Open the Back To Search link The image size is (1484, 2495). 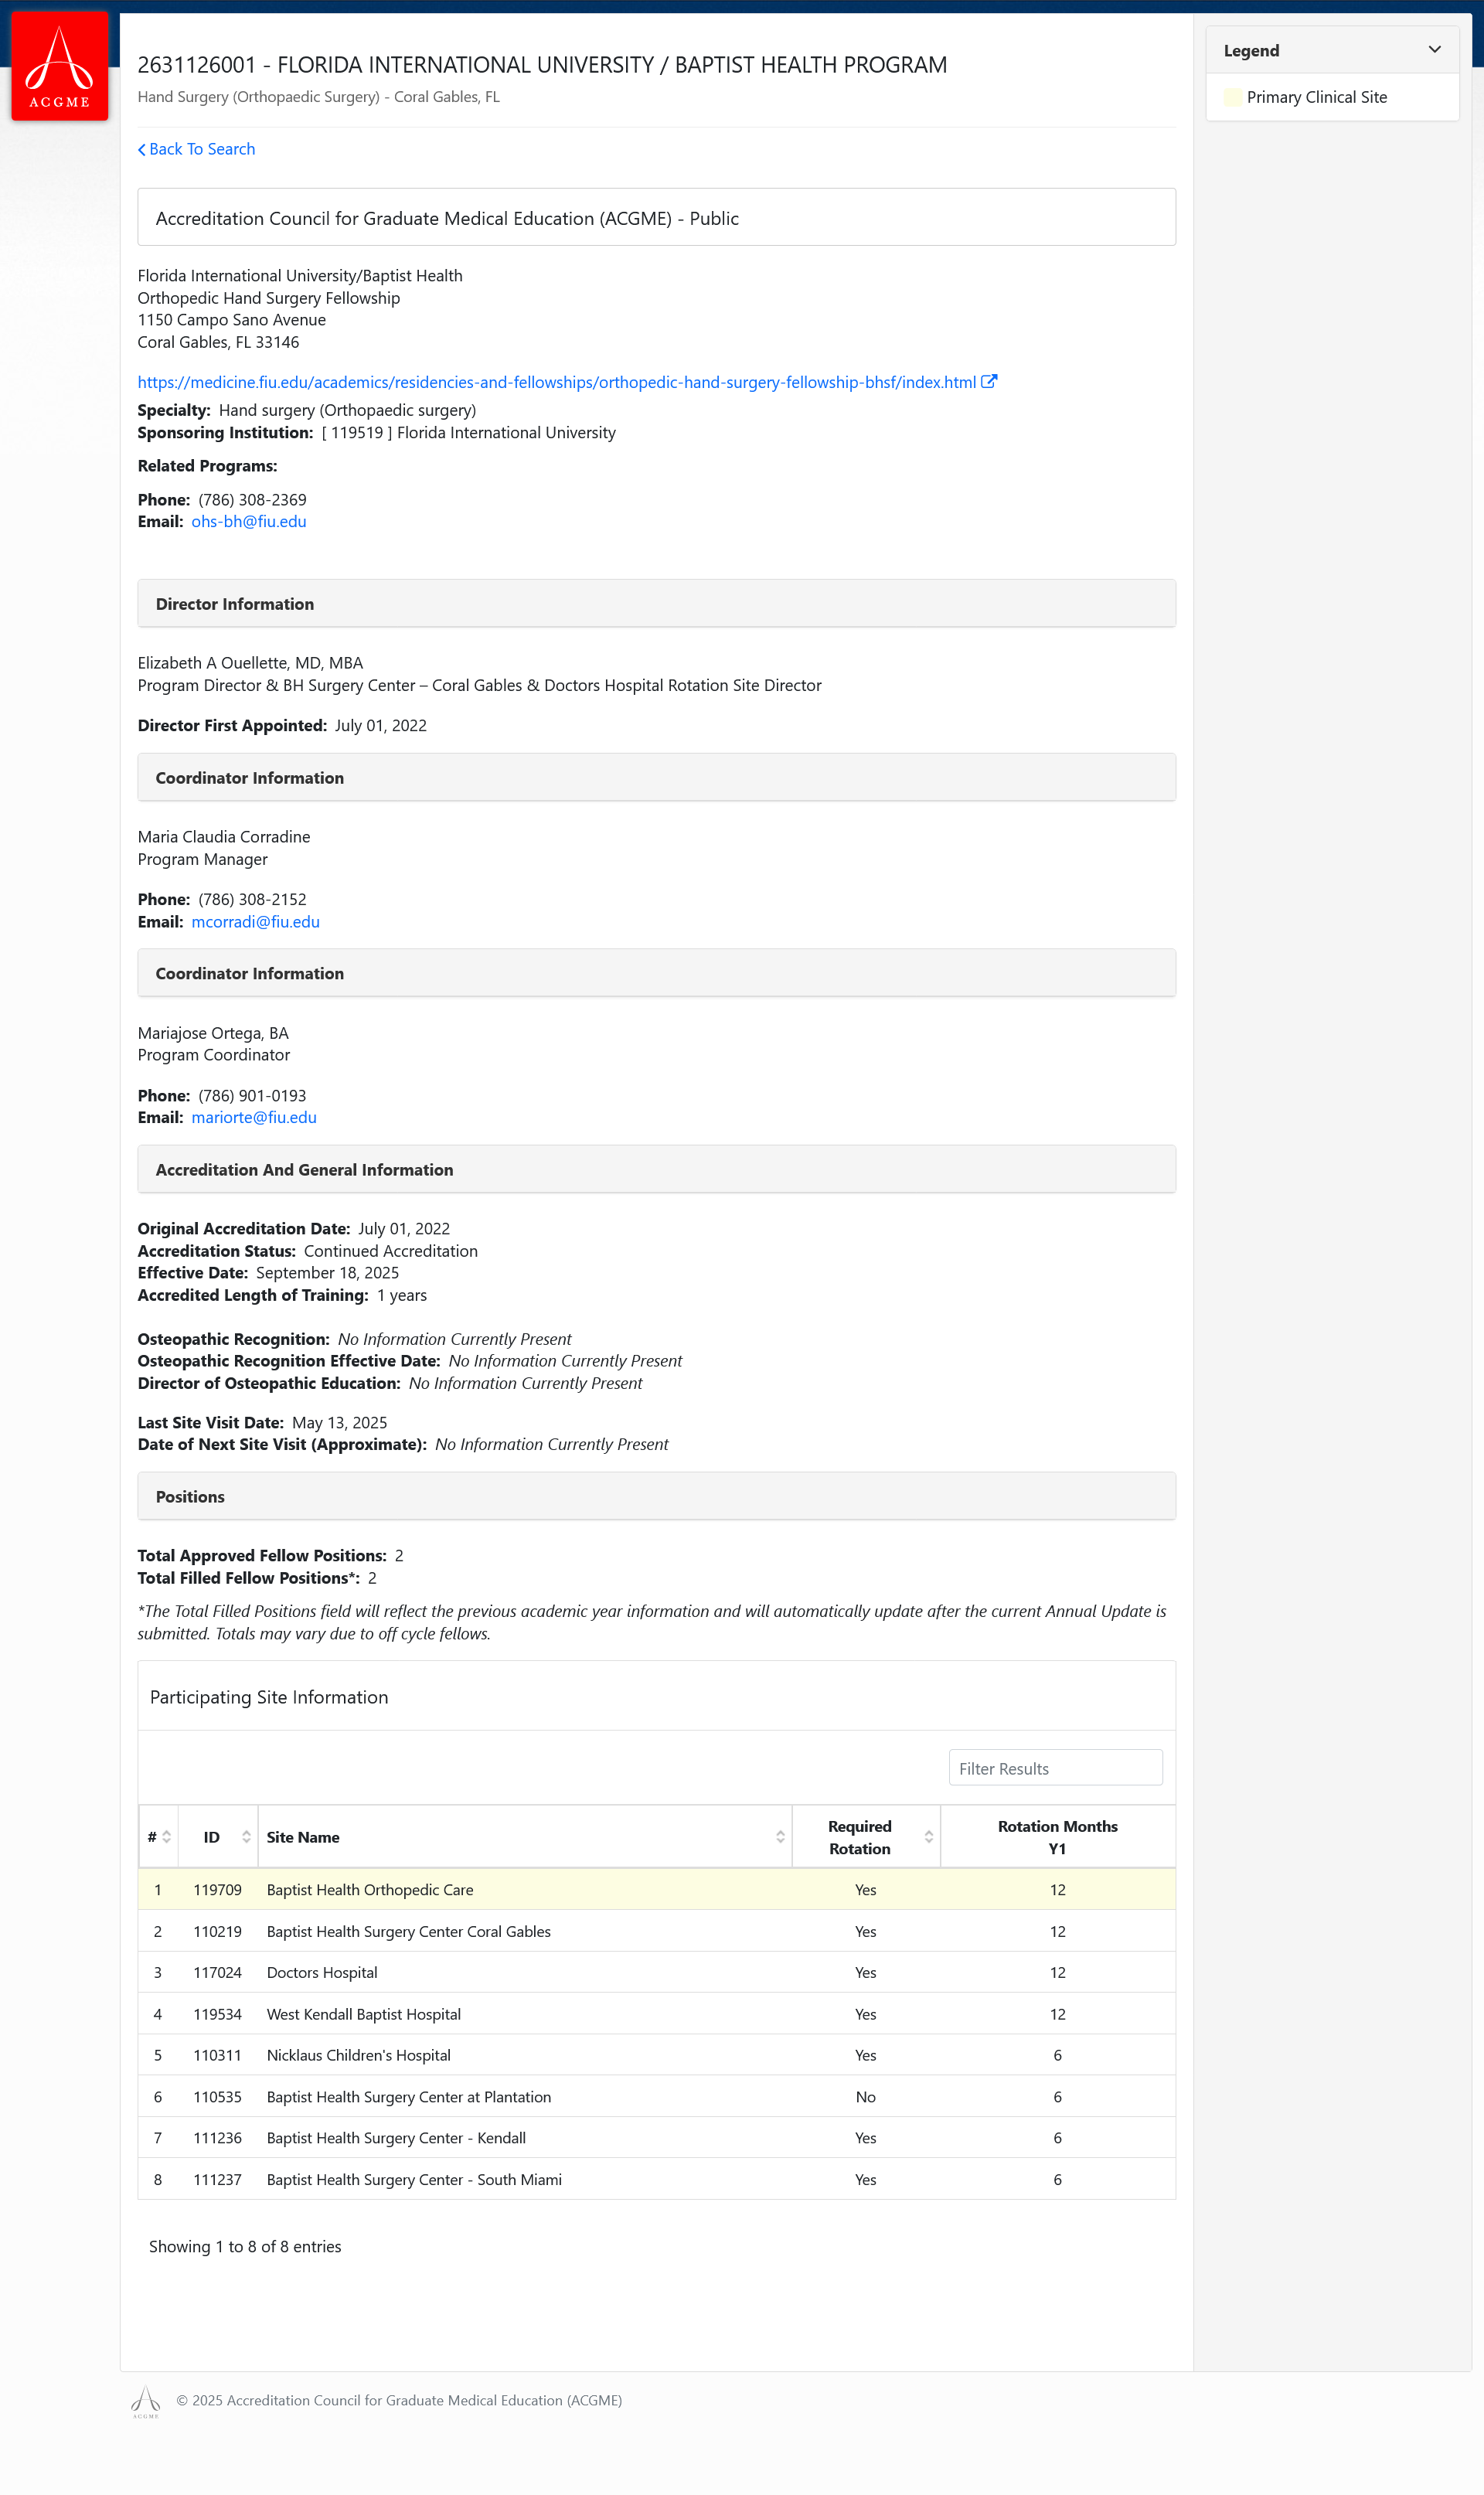202,149
